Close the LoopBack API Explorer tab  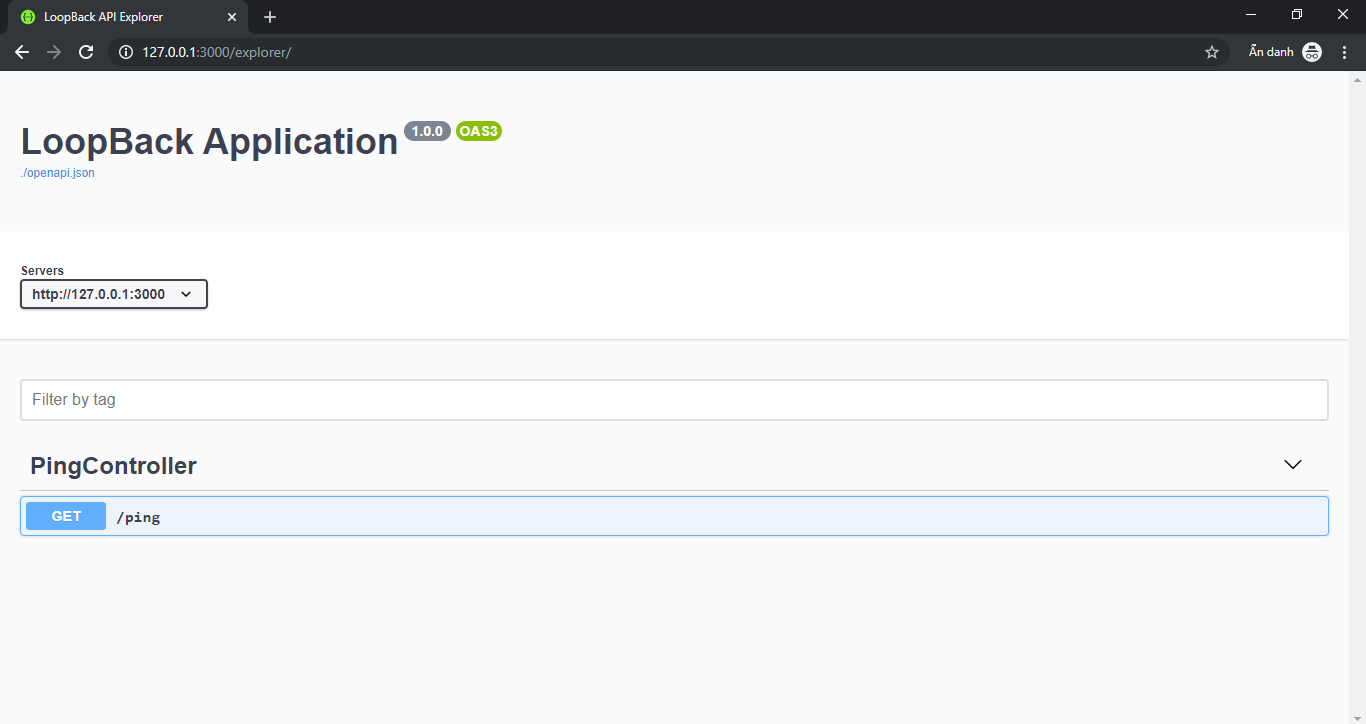[x=232, y=17]
